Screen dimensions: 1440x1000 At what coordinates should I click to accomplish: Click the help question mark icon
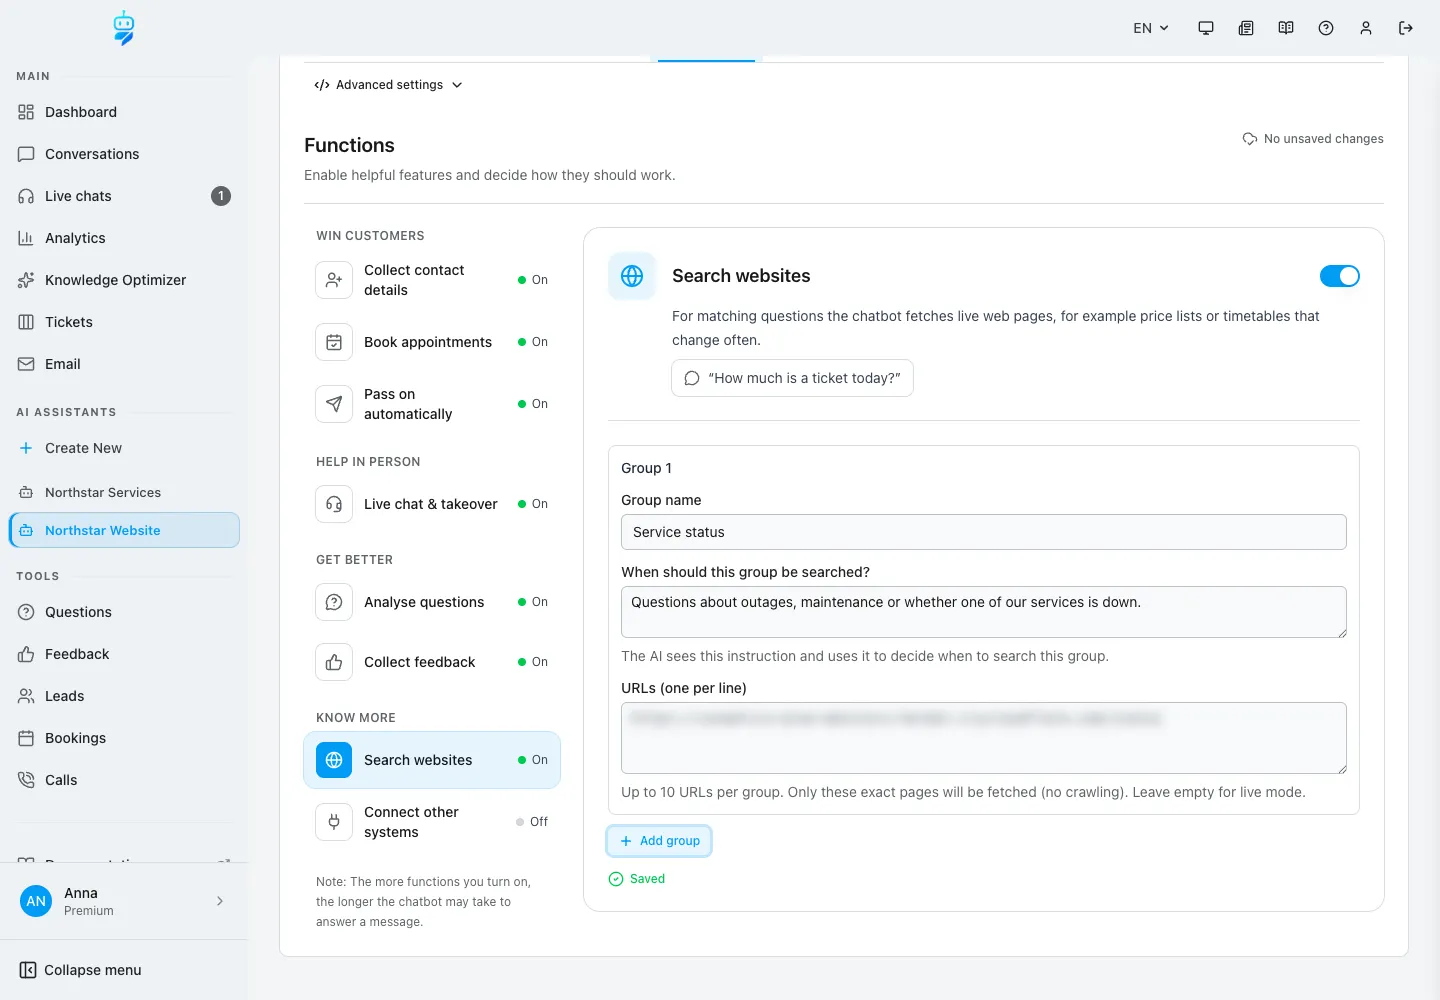pyautogui.click(x=1326, y=28)
